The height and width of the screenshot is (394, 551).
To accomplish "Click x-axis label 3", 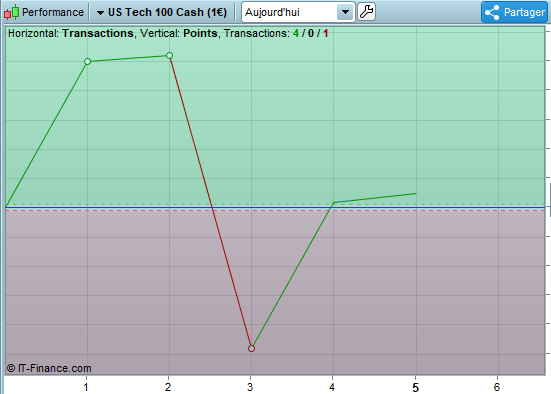I will (x=250, y=387).
